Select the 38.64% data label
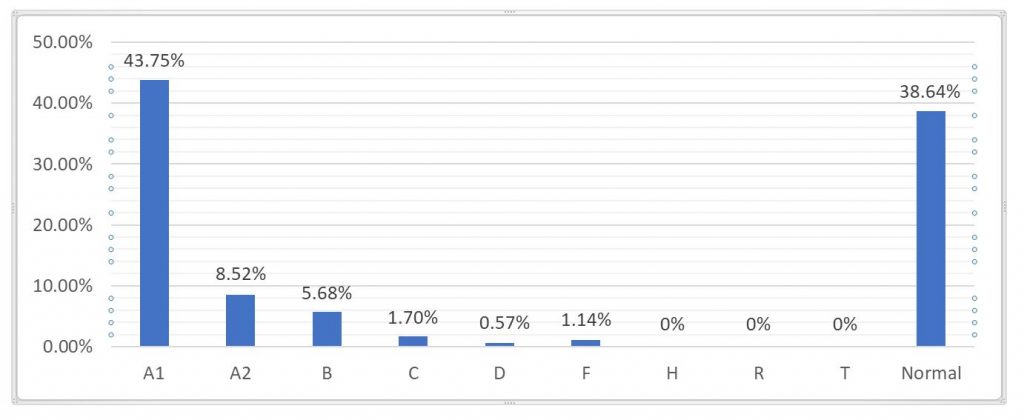The width and height of the screenshot is (1024, 420). point(930,91)
